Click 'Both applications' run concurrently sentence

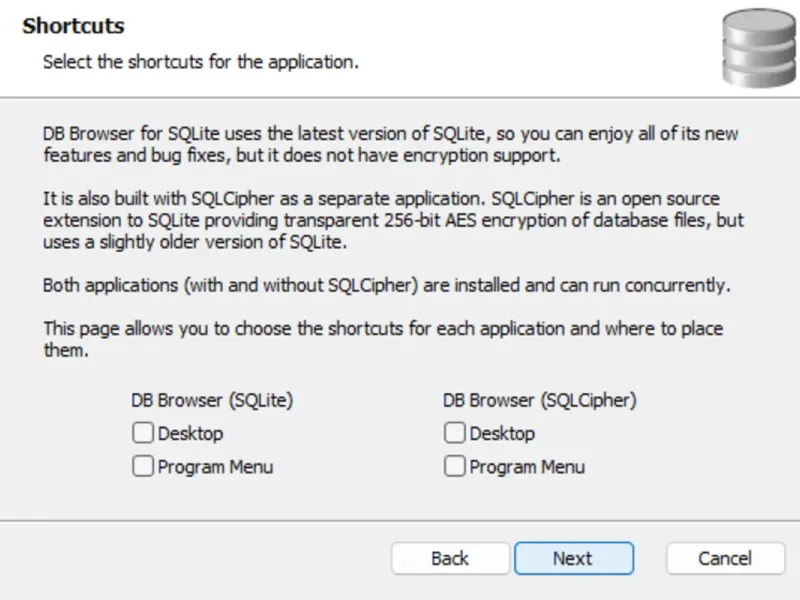tap(386, 285)
